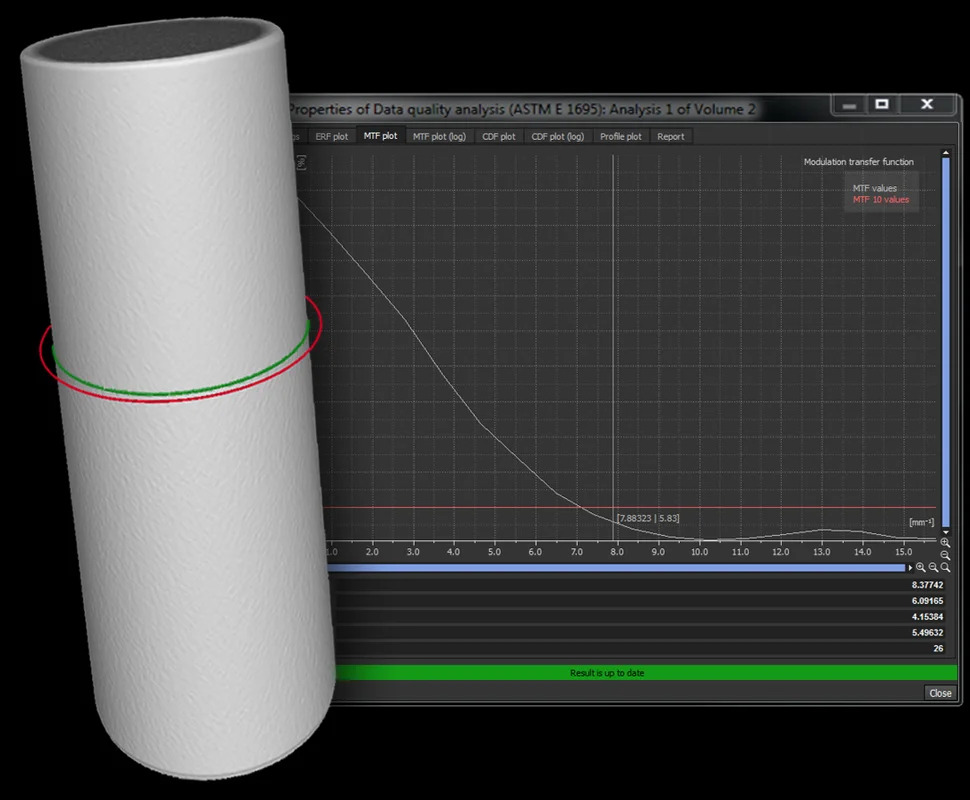Open the Report tab
Image resolution: width=970 pixels, height=800 pixels.
(x=671, y=136)
